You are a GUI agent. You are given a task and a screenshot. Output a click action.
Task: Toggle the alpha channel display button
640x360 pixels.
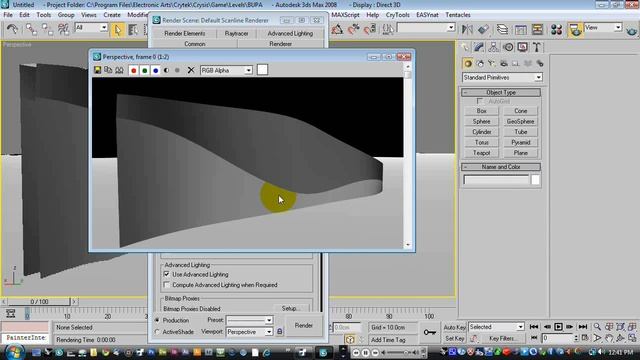coord(166,70)
